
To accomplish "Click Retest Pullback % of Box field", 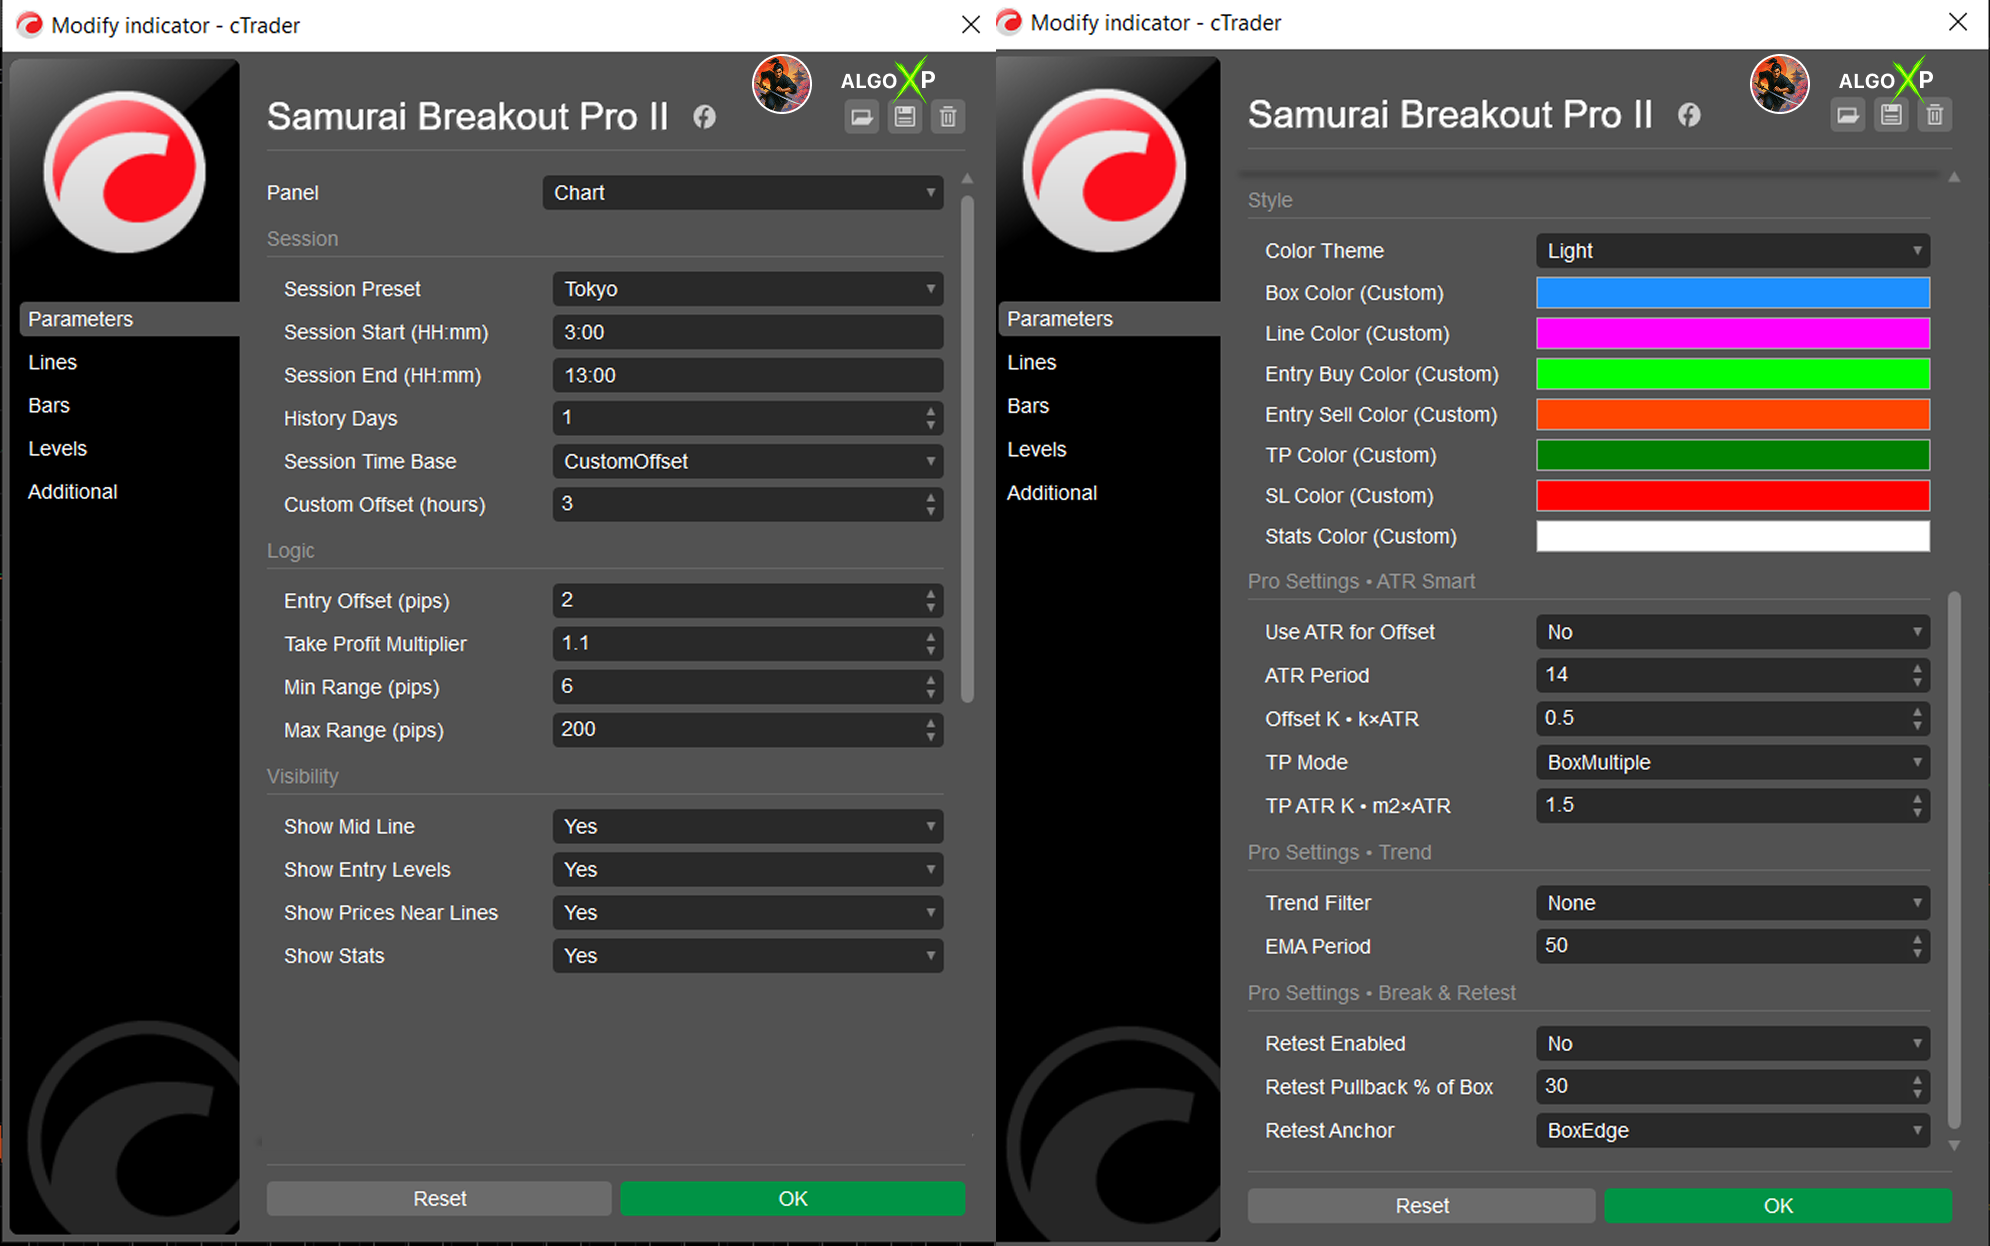I will pyautogui.click(x=1733, y=1087).
